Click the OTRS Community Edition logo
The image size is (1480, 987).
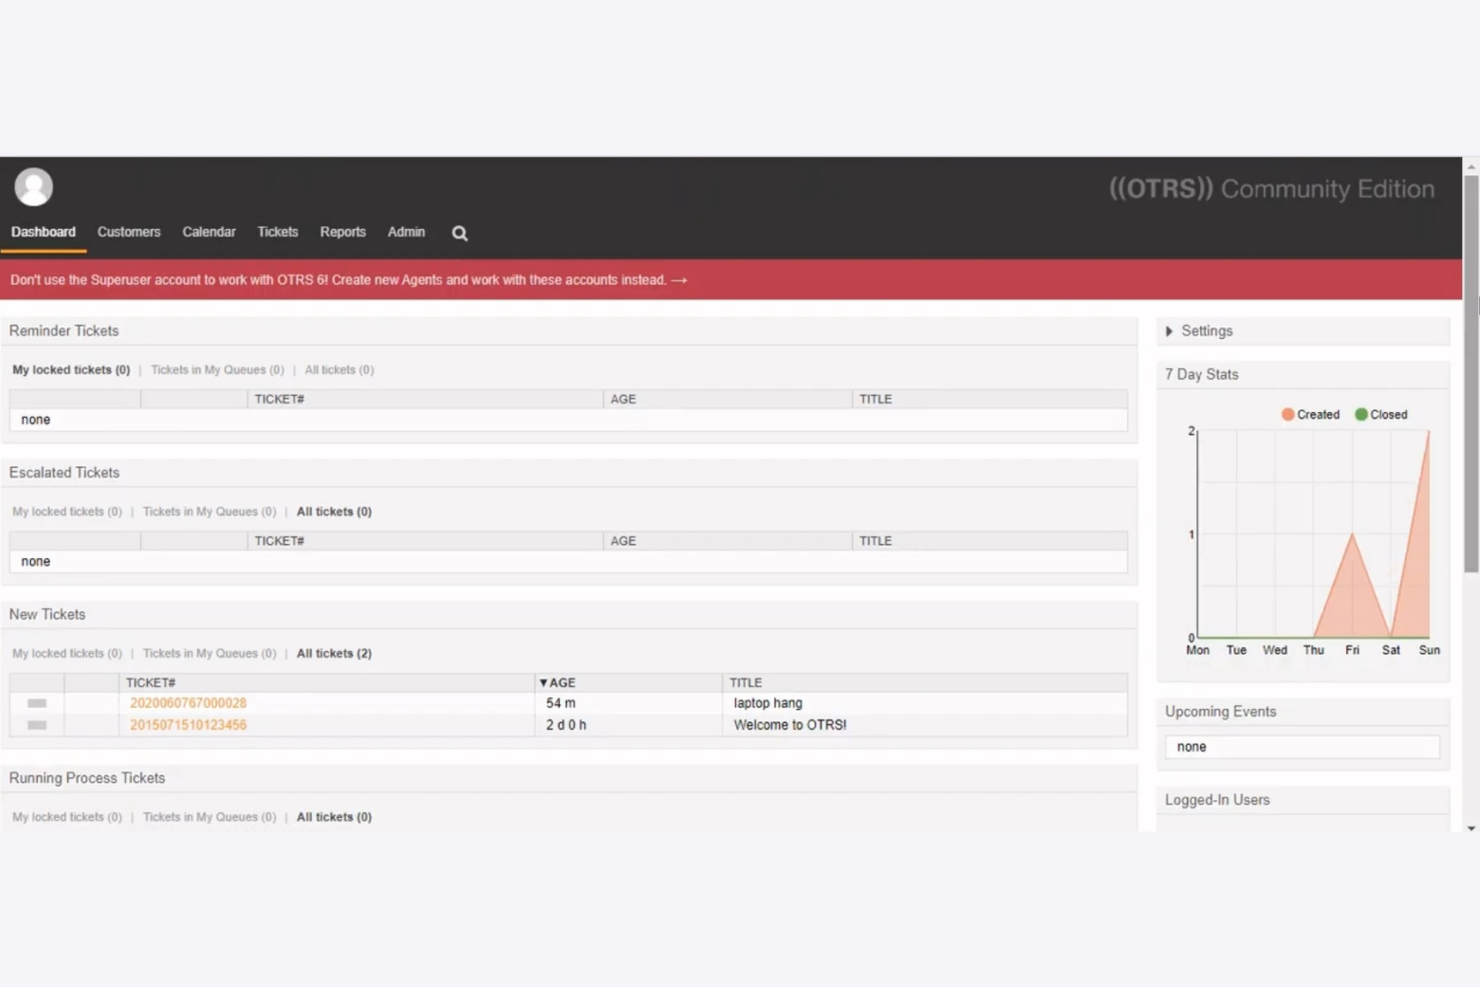tap(1272, 188)
